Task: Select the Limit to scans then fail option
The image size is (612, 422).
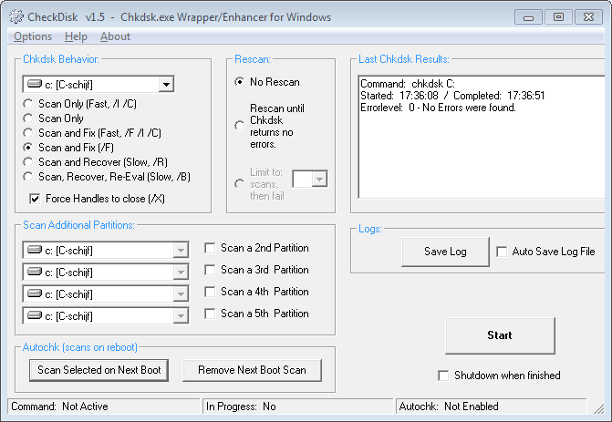Action: [x=239, y=184]
